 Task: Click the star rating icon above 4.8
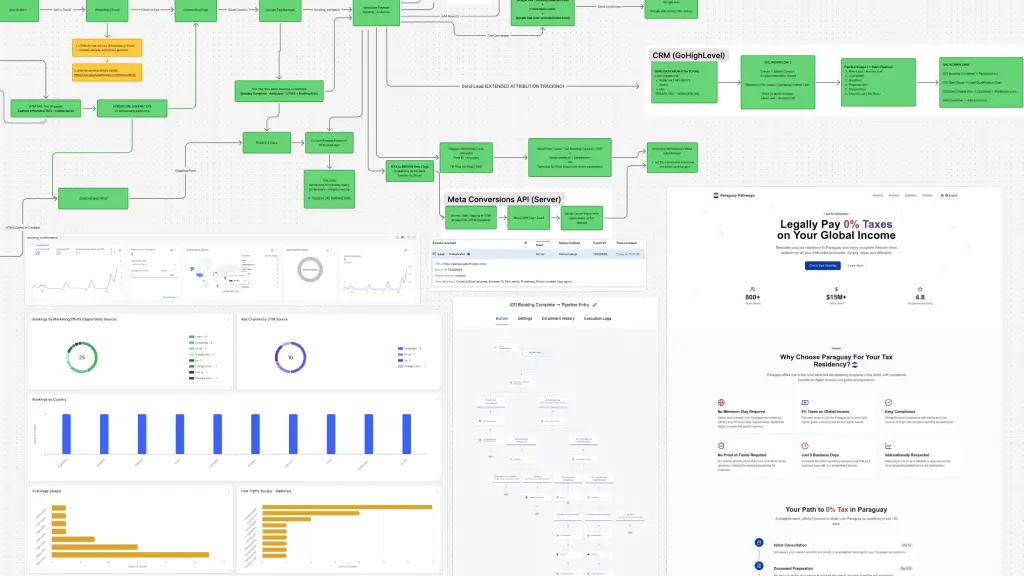pos(920,289)
